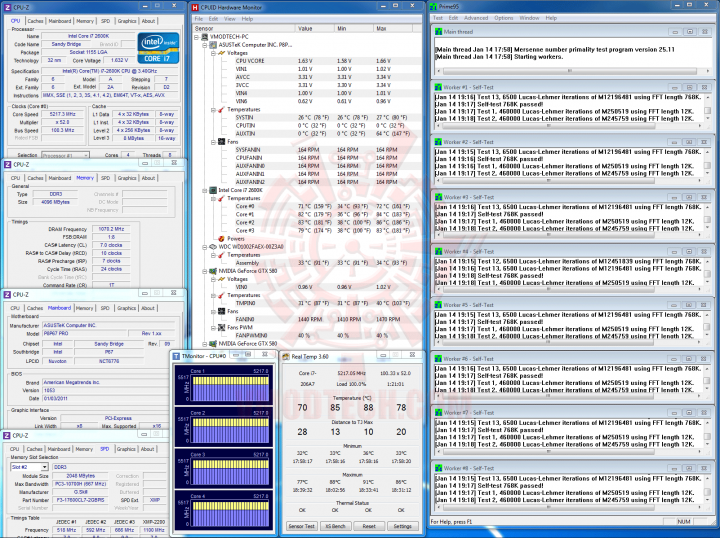The width and height of the screenshot is (720, 538).
Task: Click the CPU-Z SPD window title icon
Action: tap(7, 435)
